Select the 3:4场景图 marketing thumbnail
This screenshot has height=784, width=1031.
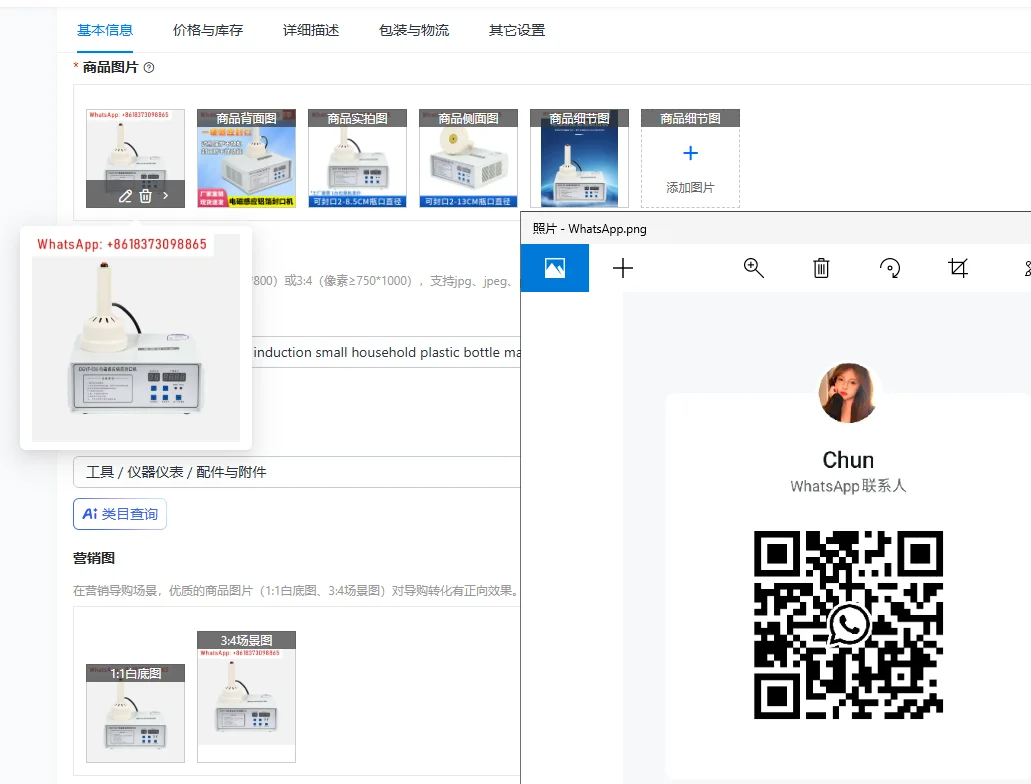point(246,697)
